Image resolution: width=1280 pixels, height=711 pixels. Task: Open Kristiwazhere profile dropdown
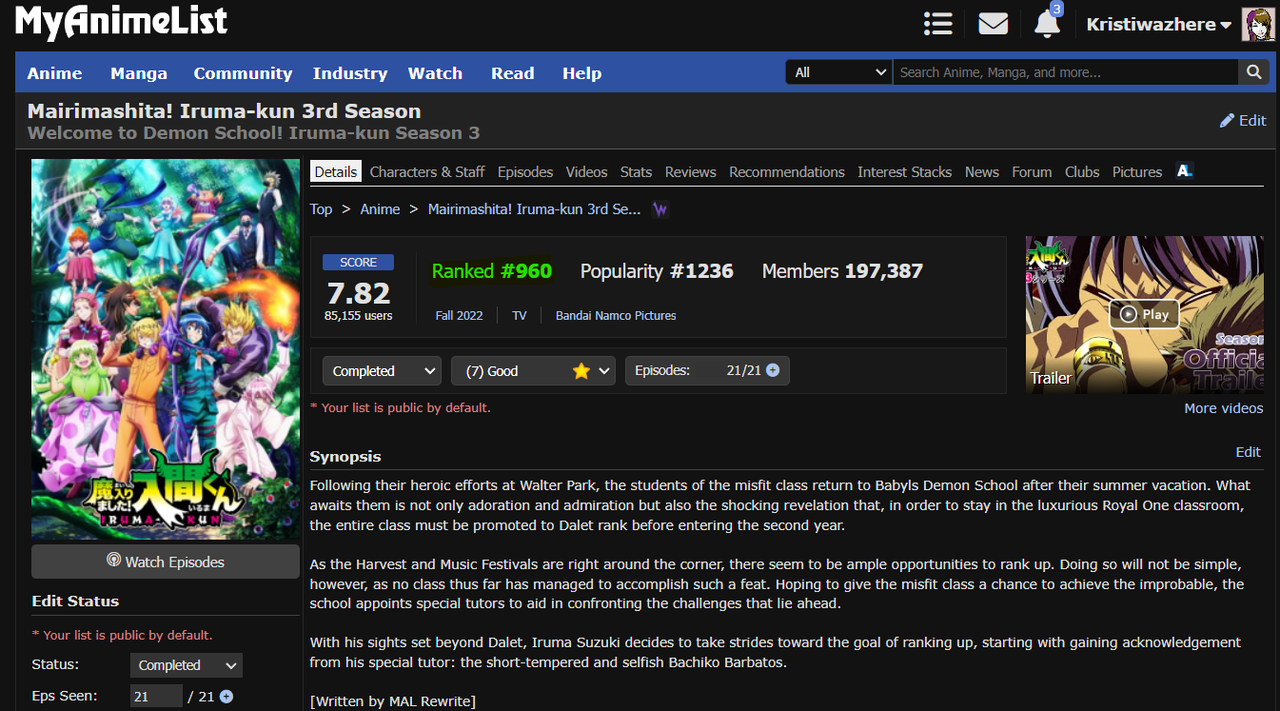click(1159, 24)
